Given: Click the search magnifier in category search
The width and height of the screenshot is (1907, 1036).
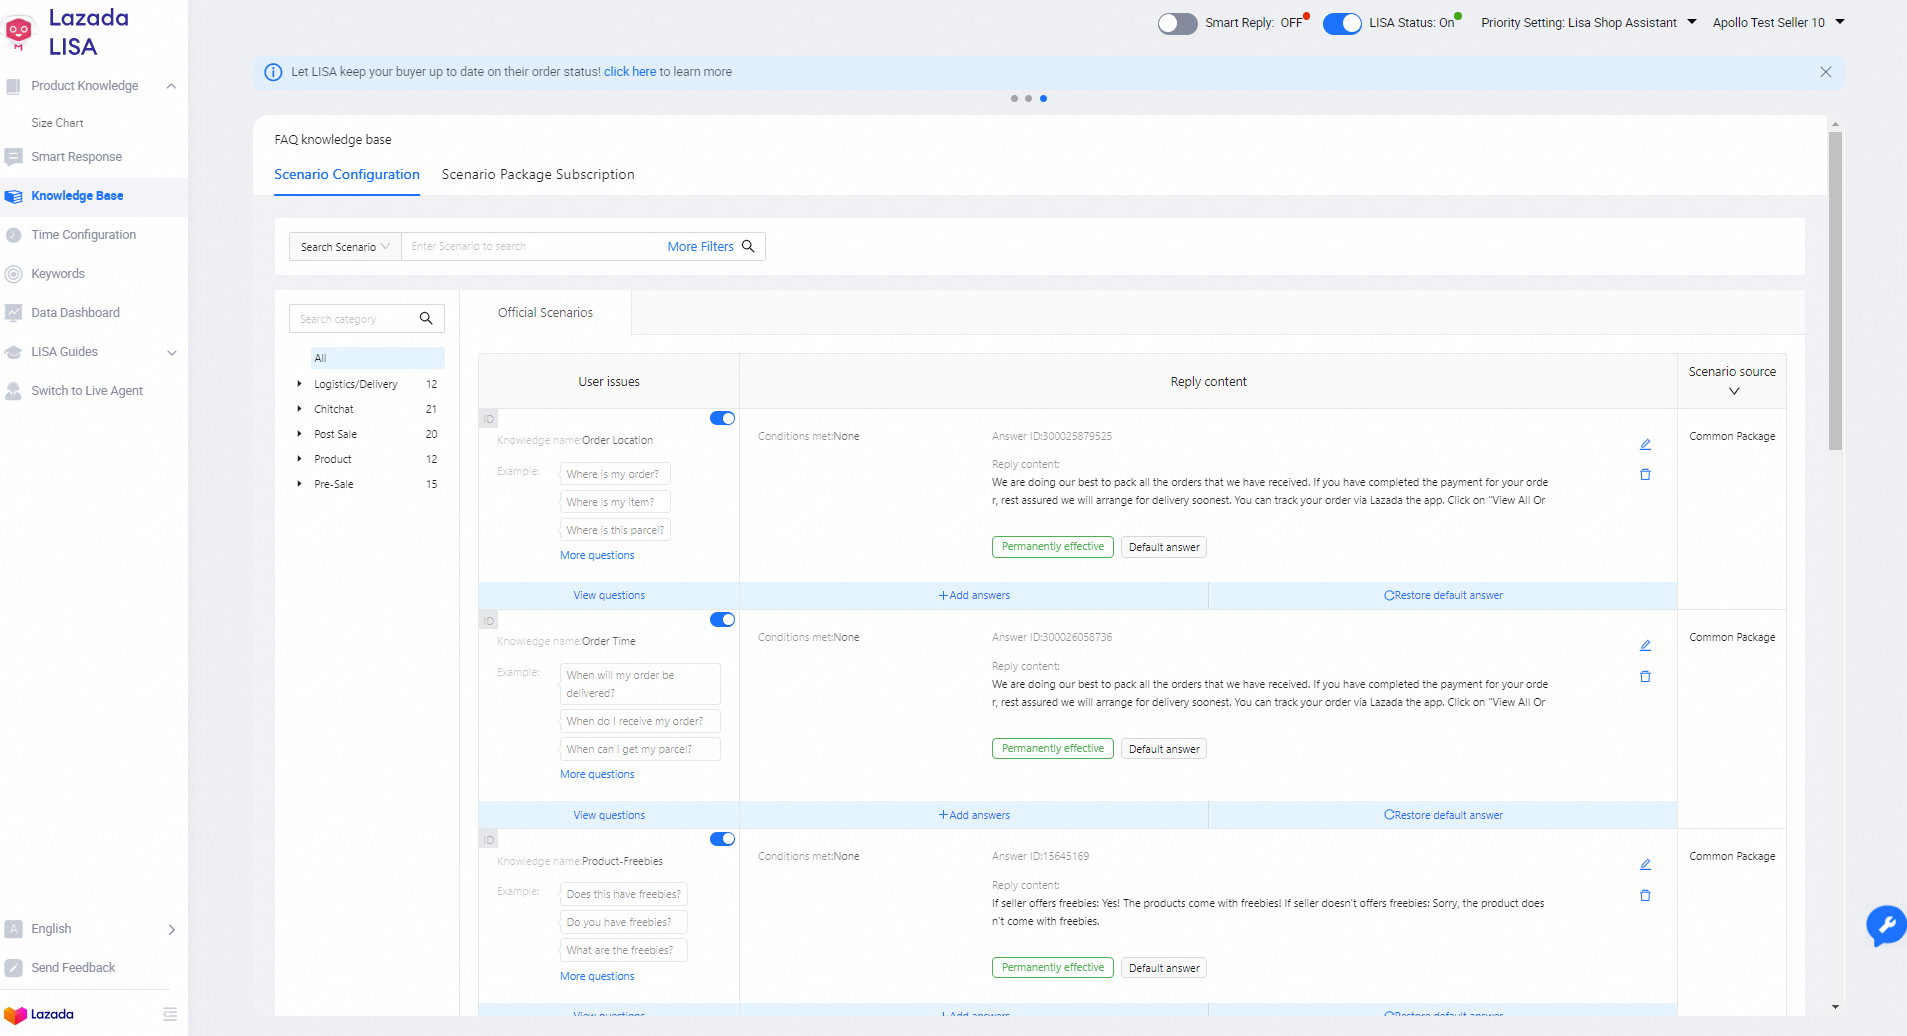Looking at the screenshot, I should click(426, 319).
